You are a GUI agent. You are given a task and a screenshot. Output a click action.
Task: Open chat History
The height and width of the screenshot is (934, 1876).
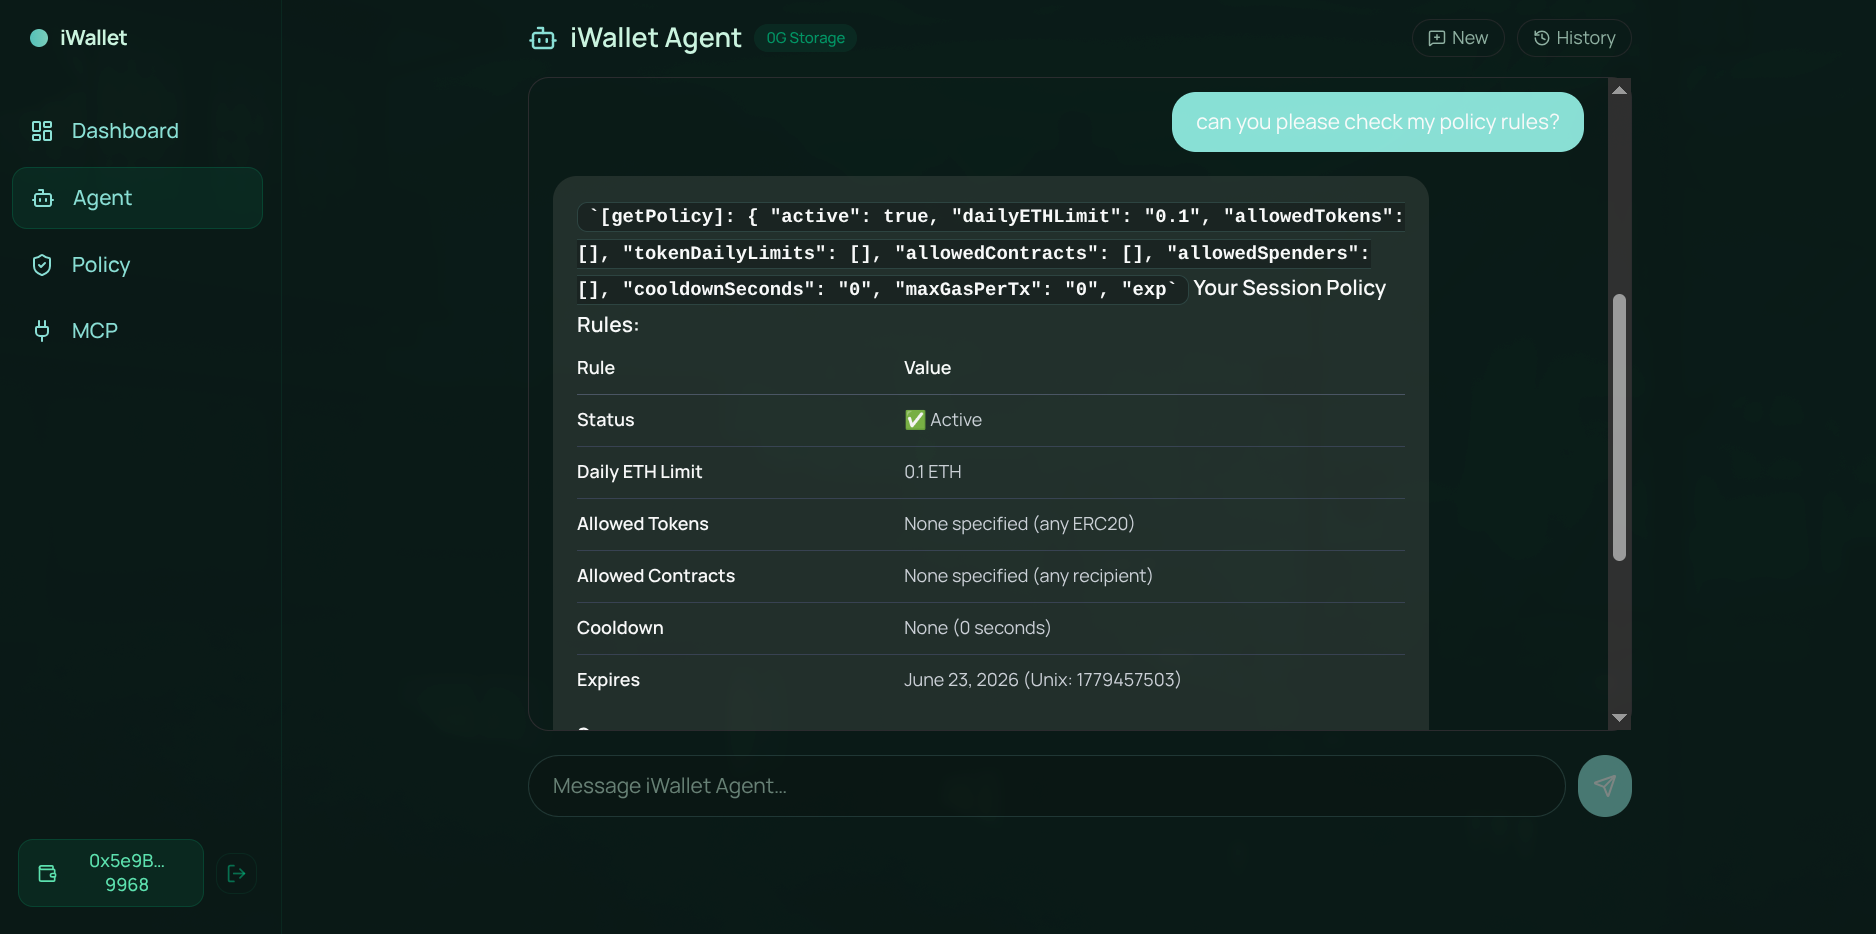1574,38
